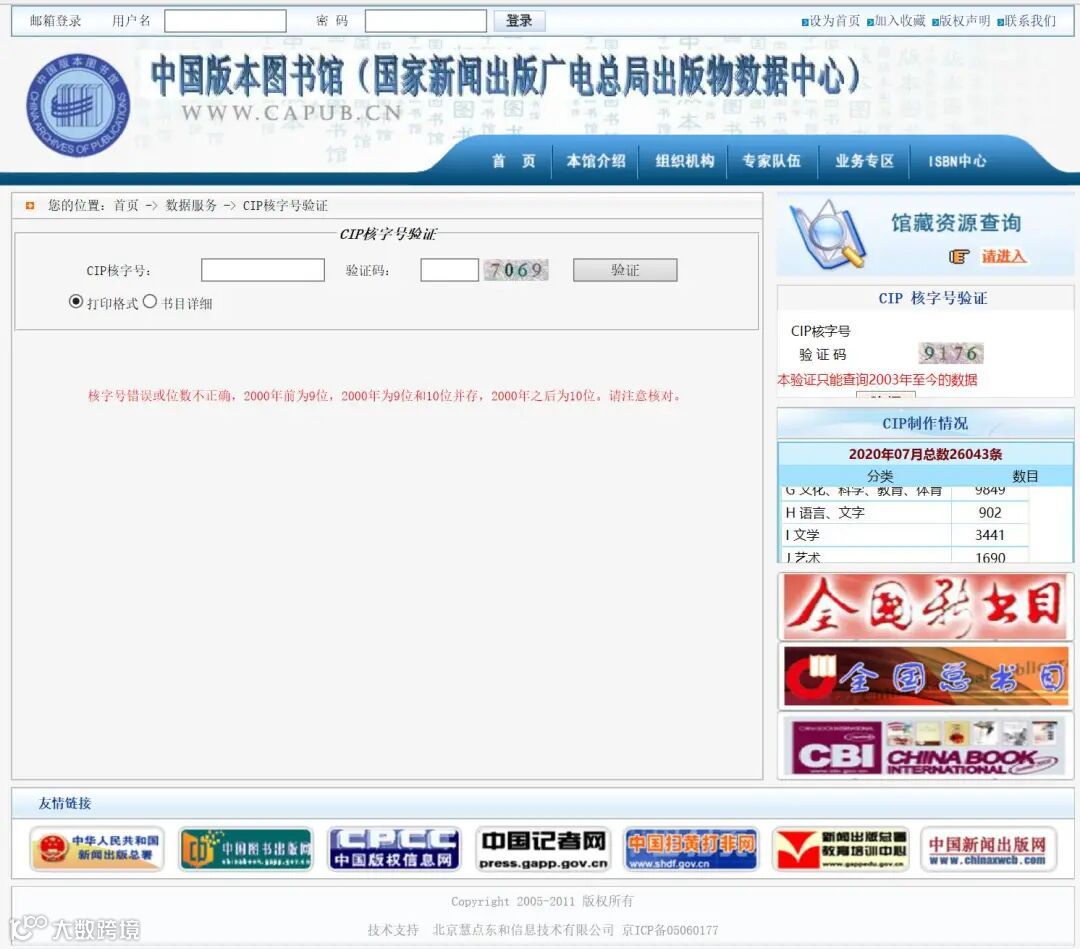Viewport: 1080px width, 949px height.
Task: Open the 中国记者网 link logo
Action: pyautogui.click(x=543, y=849)
